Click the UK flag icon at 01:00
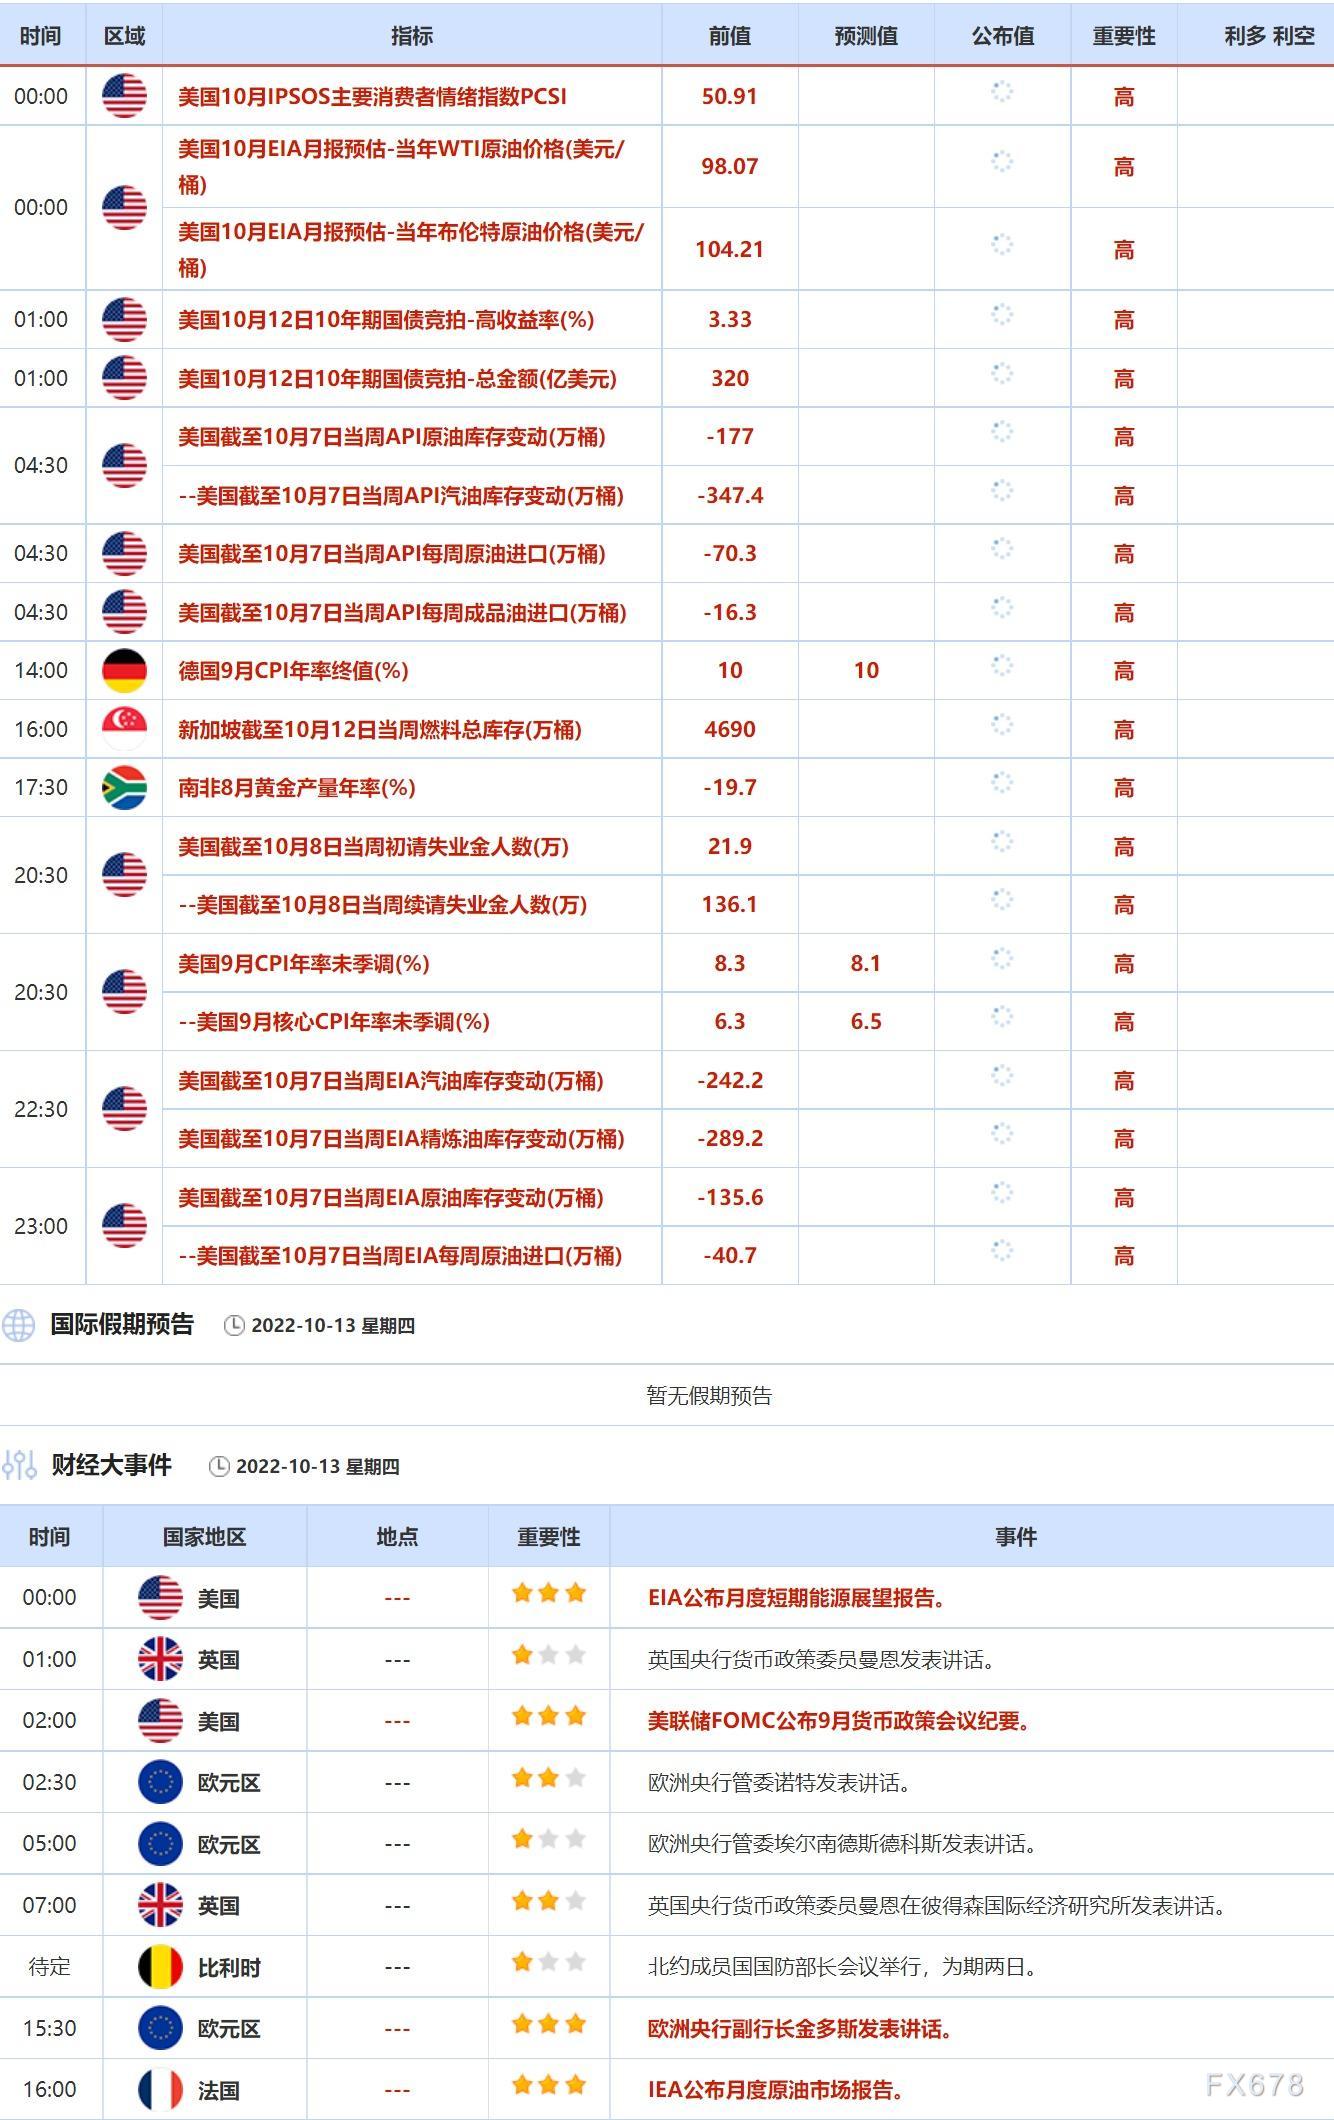The width and height of the screenshot is (1334, 2120). [160, 1659]
